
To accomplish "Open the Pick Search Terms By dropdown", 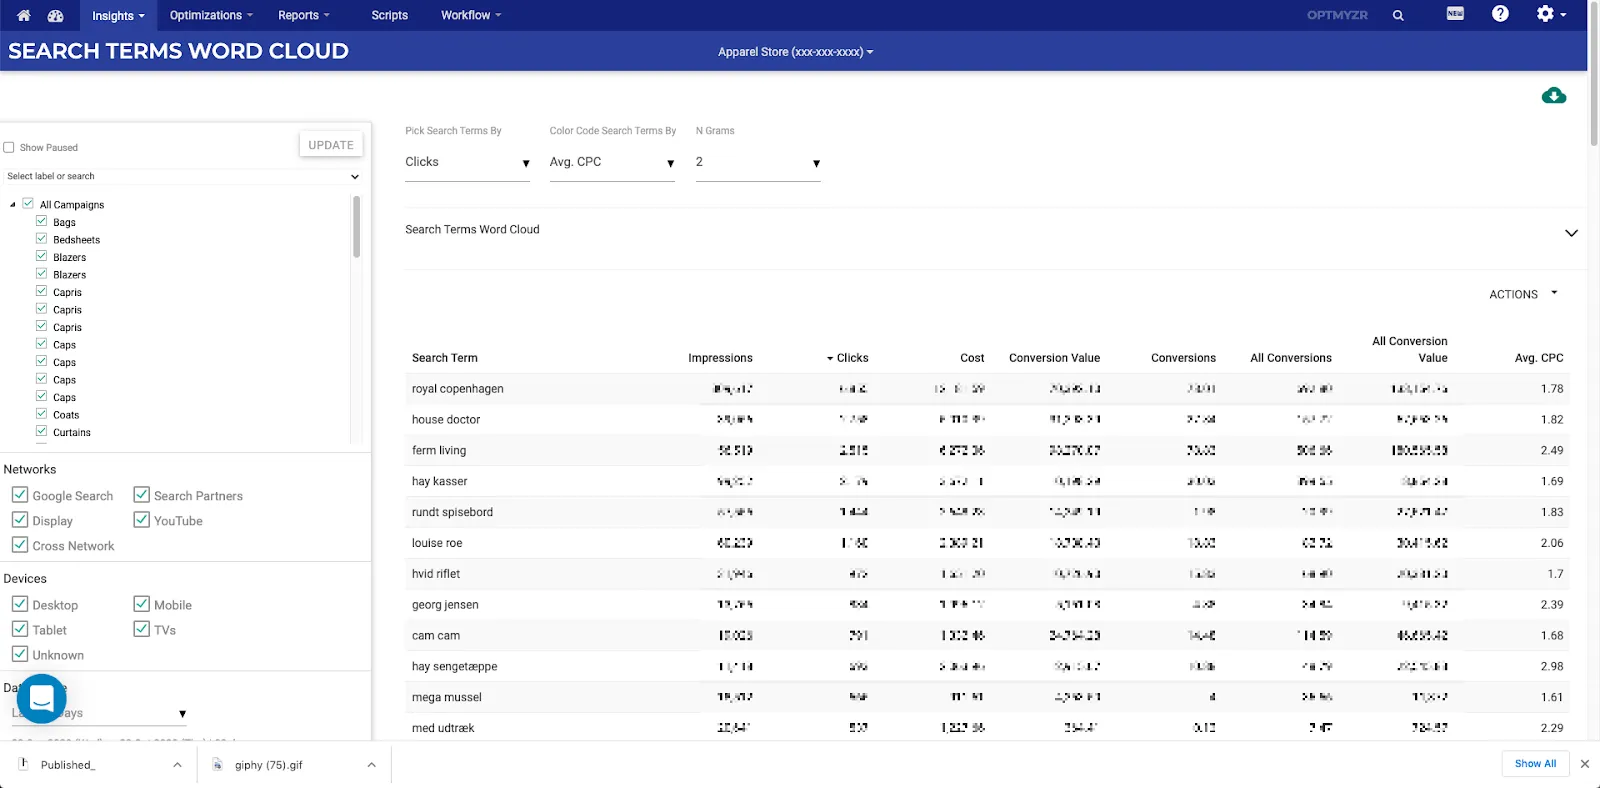I will click(467, 162).
